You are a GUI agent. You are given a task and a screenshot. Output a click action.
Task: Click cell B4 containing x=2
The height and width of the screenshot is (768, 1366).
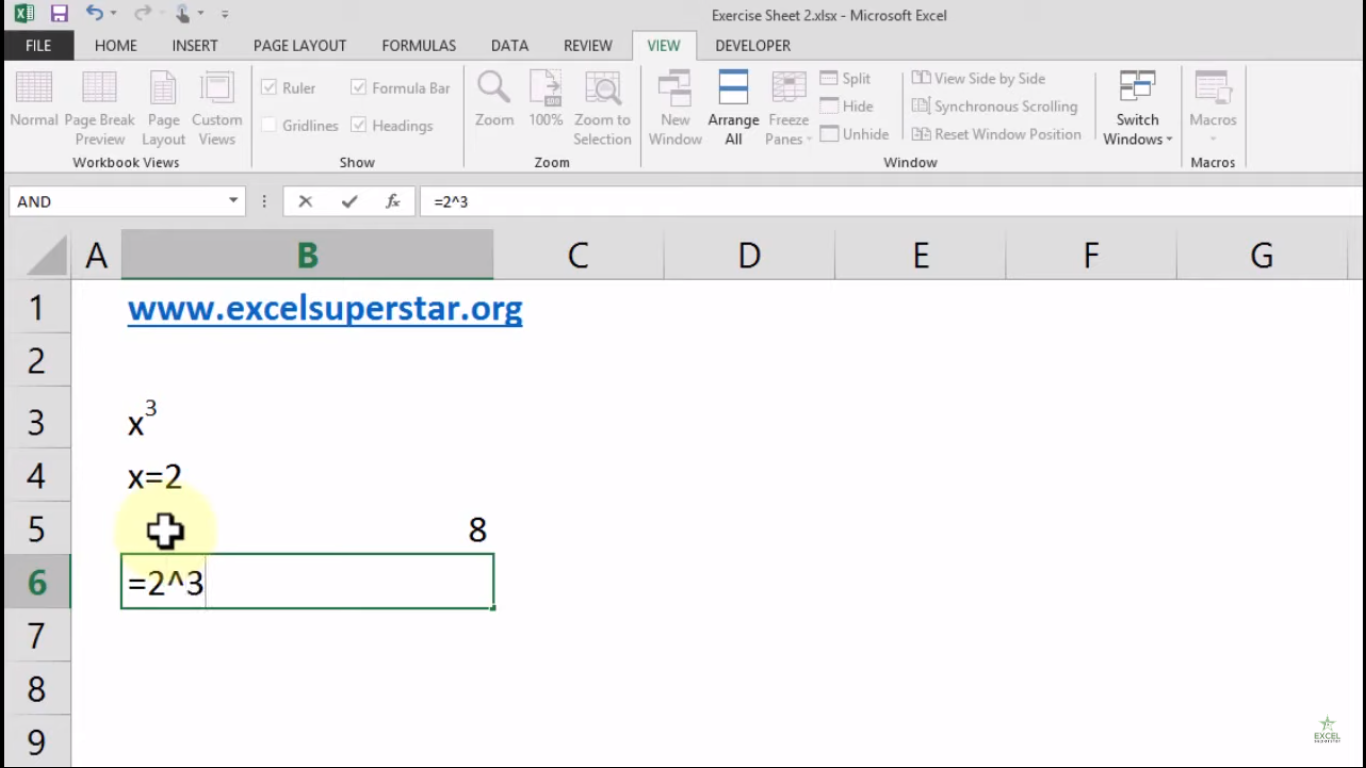pos(307,475)
